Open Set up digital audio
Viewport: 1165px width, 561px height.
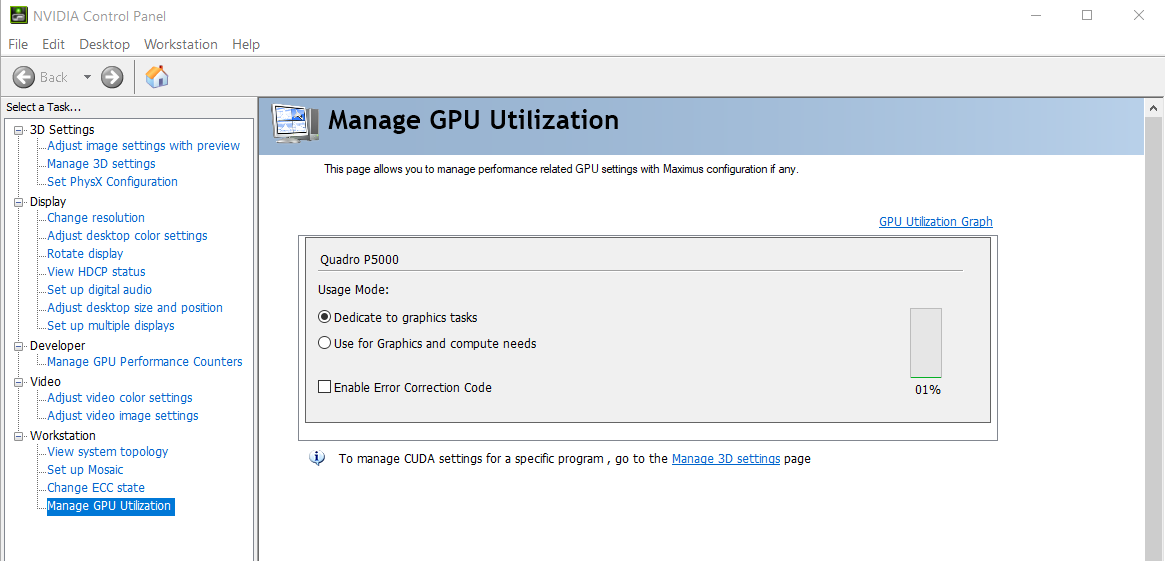point(100,290)
